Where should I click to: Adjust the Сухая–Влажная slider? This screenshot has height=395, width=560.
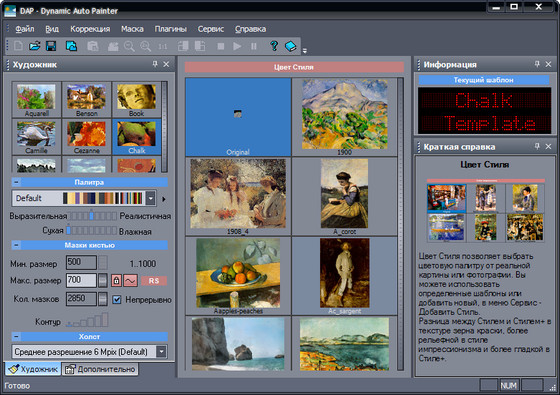(x=91, y=230)
